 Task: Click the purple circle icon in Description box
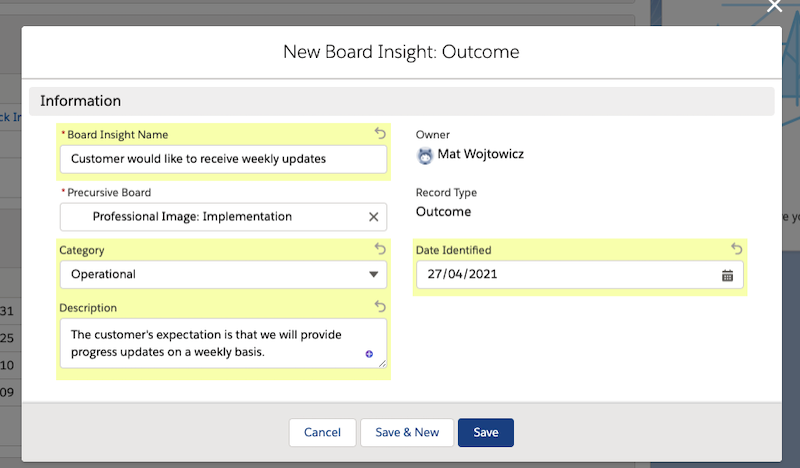click(369, 354)
